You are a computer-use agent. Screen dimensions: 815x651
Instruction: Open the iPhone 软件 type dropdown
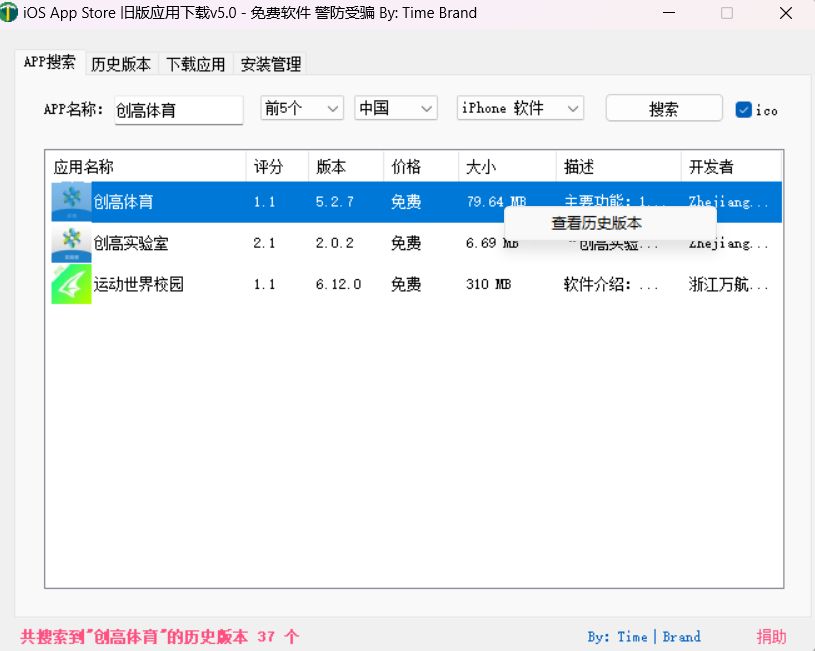520,108
